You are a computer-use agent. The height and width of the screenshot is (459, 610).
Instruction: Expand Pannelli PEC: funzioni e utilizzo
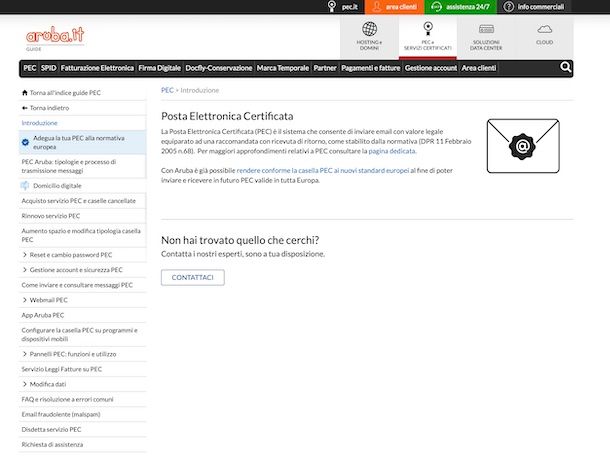(x=25, y=354)
